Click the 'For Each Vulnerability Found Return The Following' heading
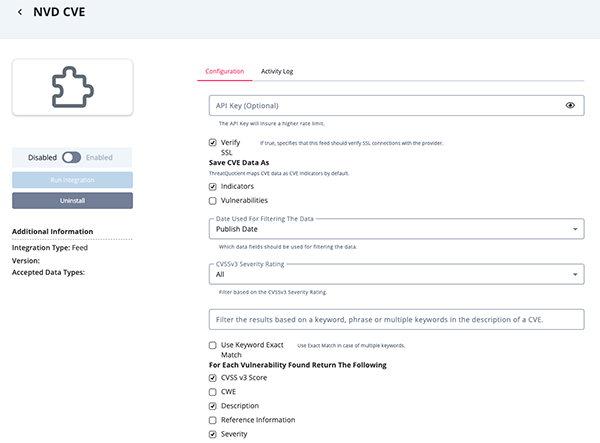The image size is (600, 443). (x=298, y=365)
